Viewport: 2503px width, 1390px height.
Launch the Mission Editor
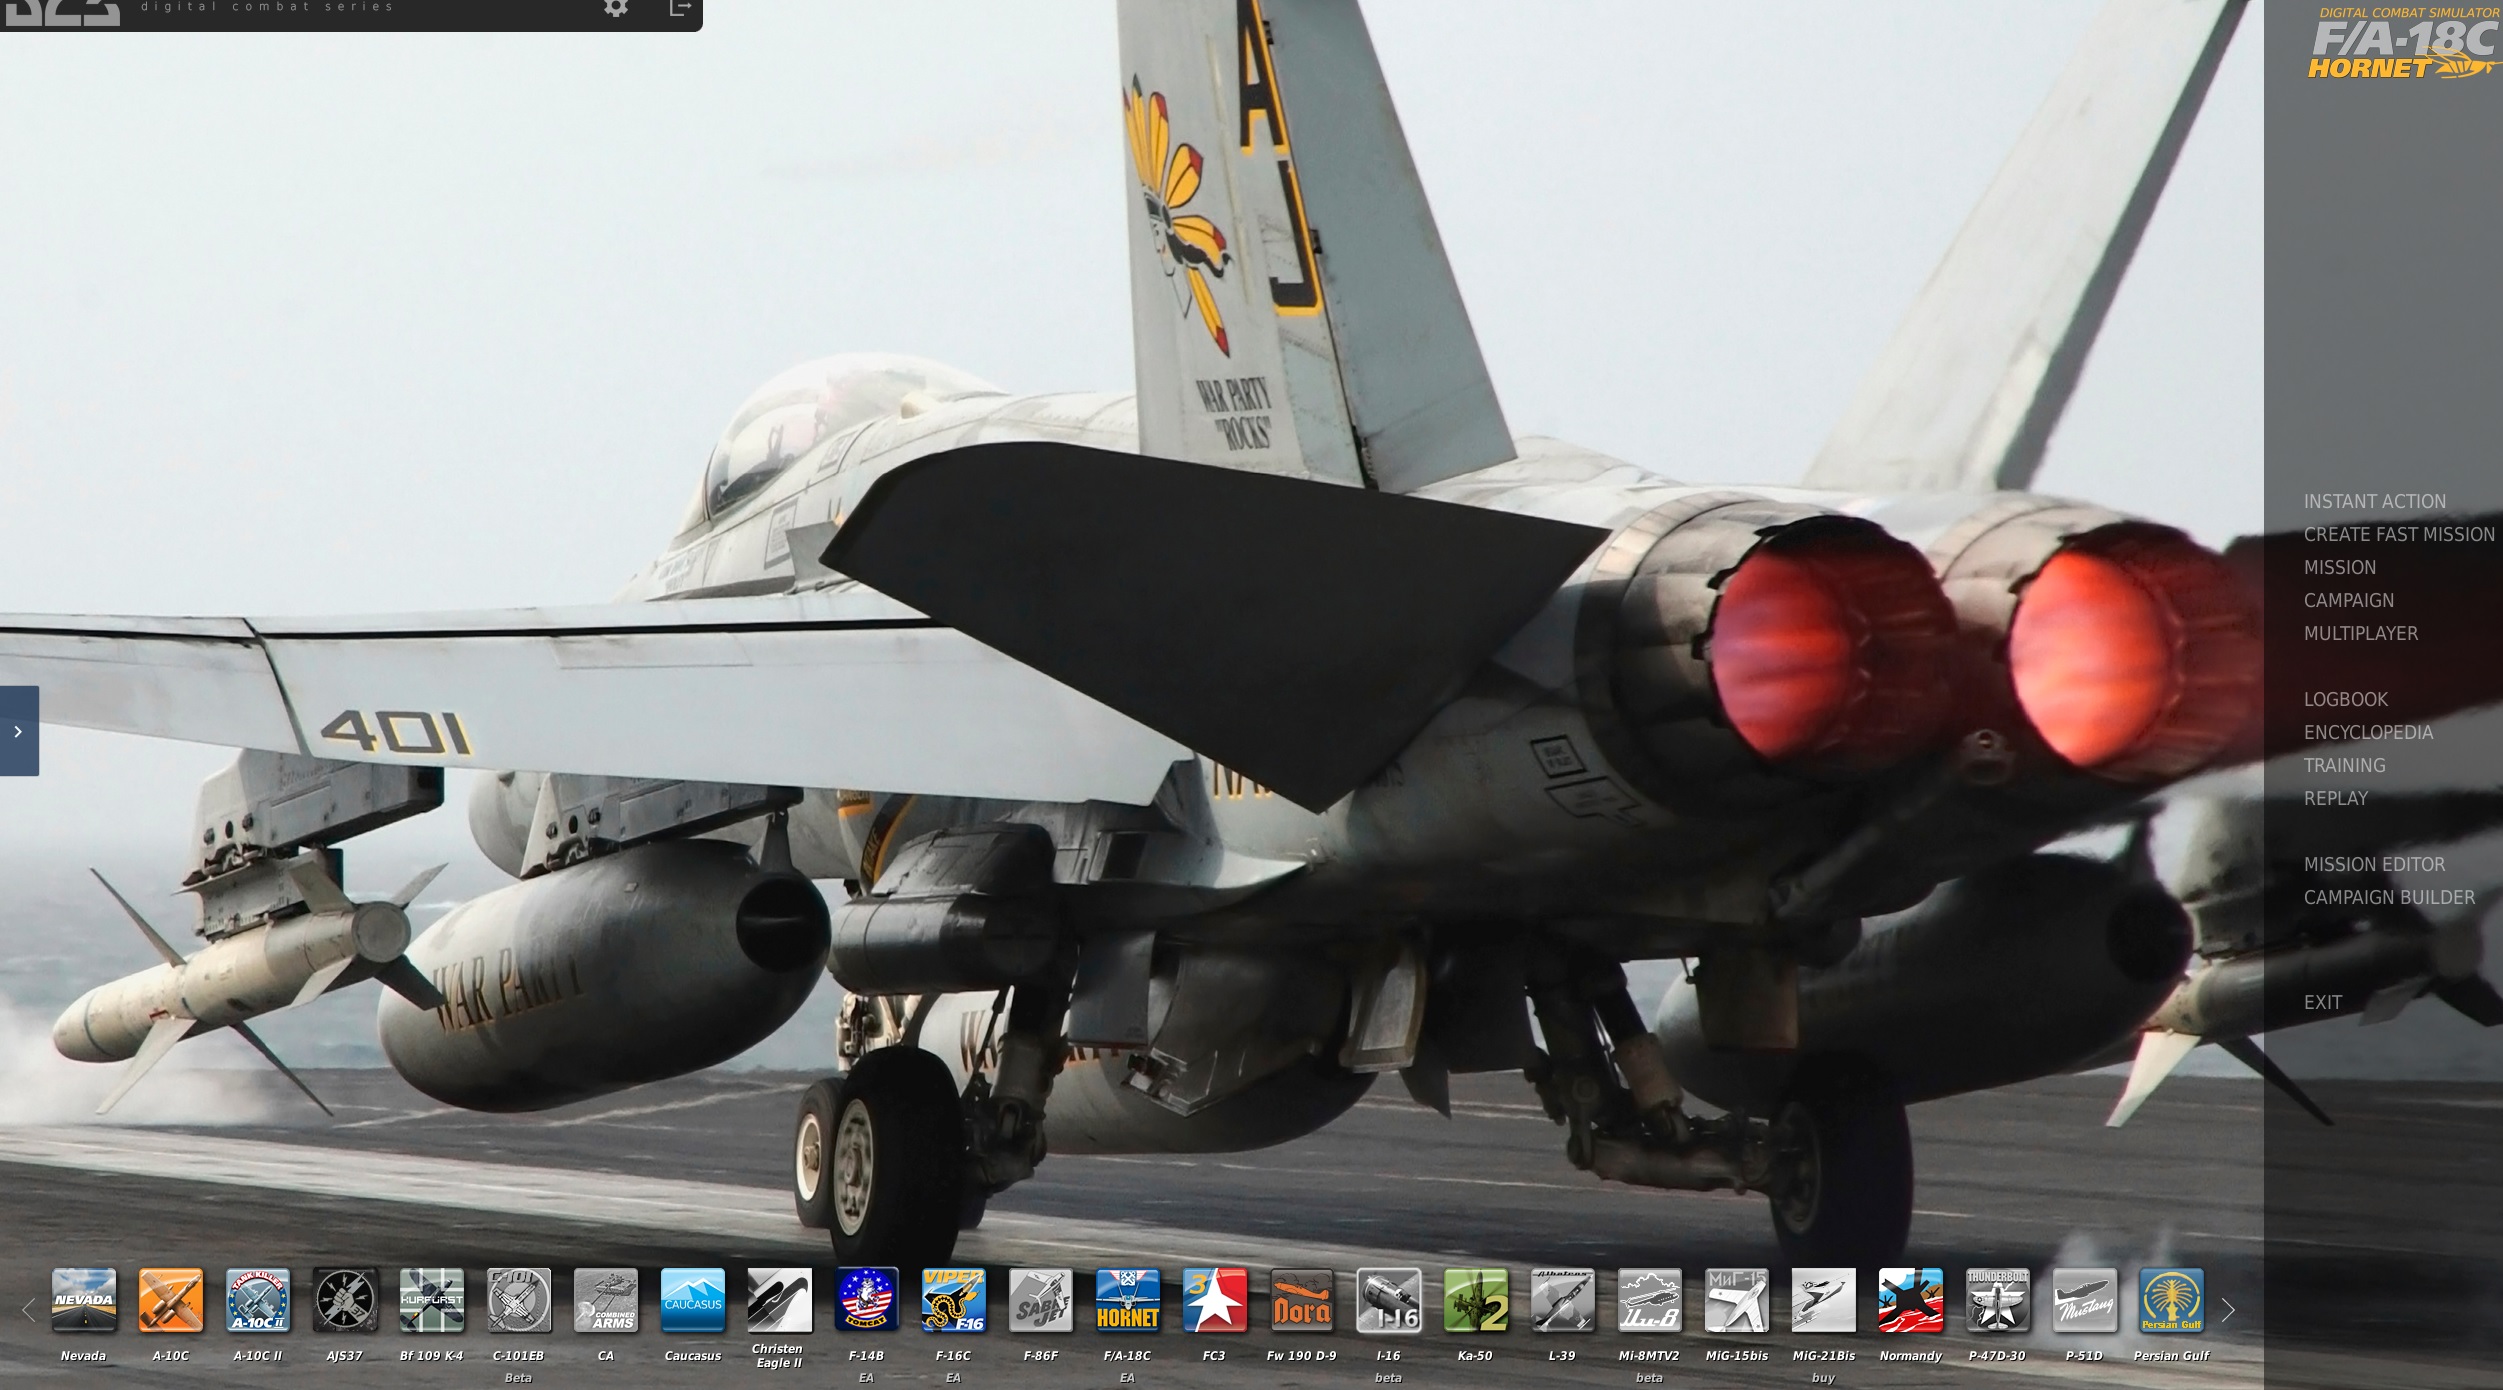click(x=2374, y=865)
